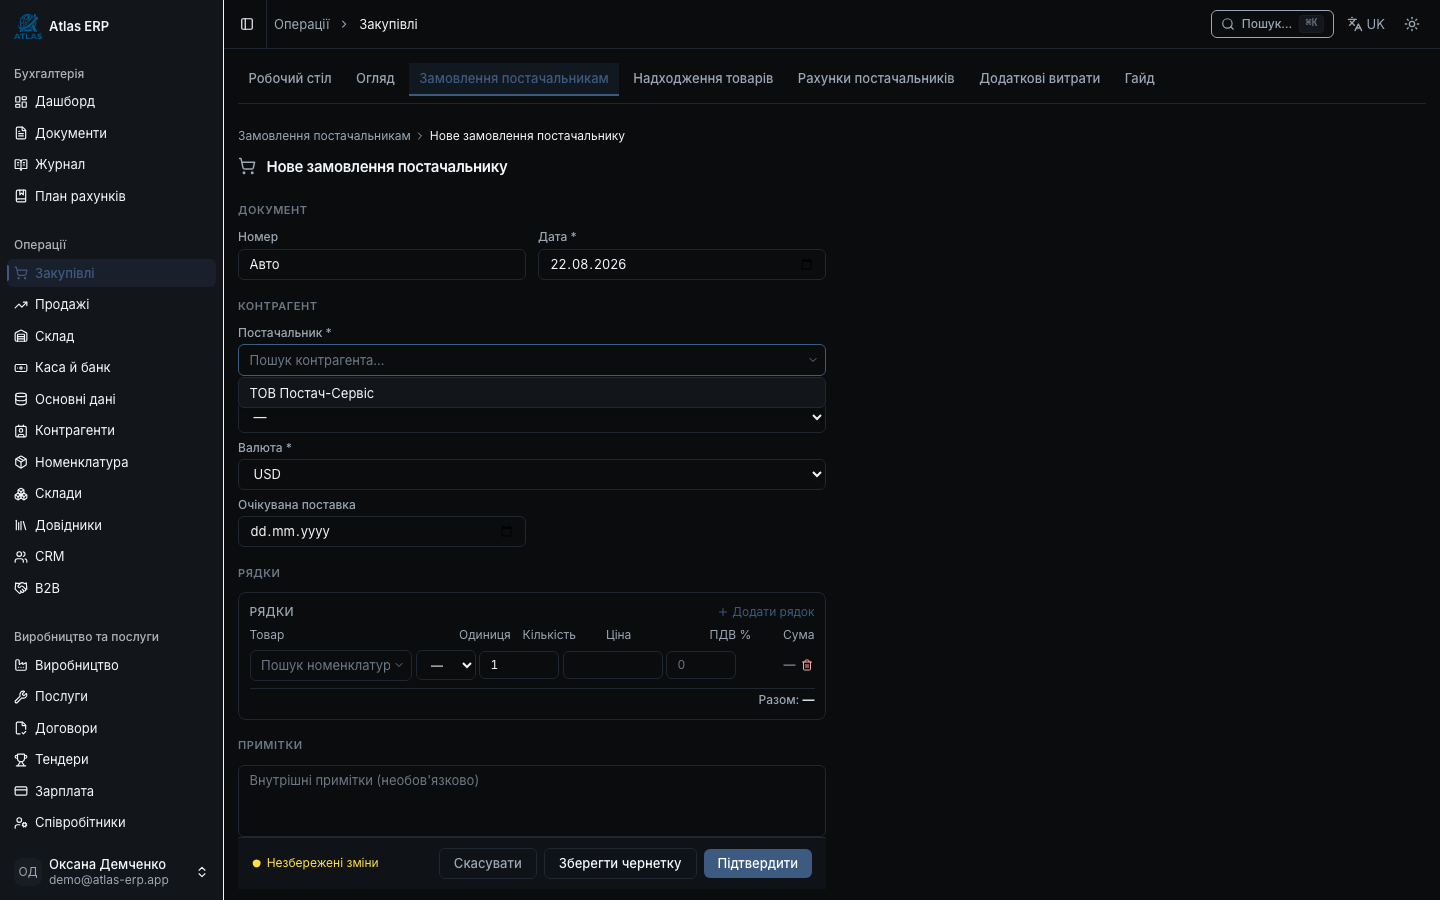The width and height of the screenshot is (1440, 900).
Task: Go to Документи in the sidebar
Action: click(x=111, y=133)
